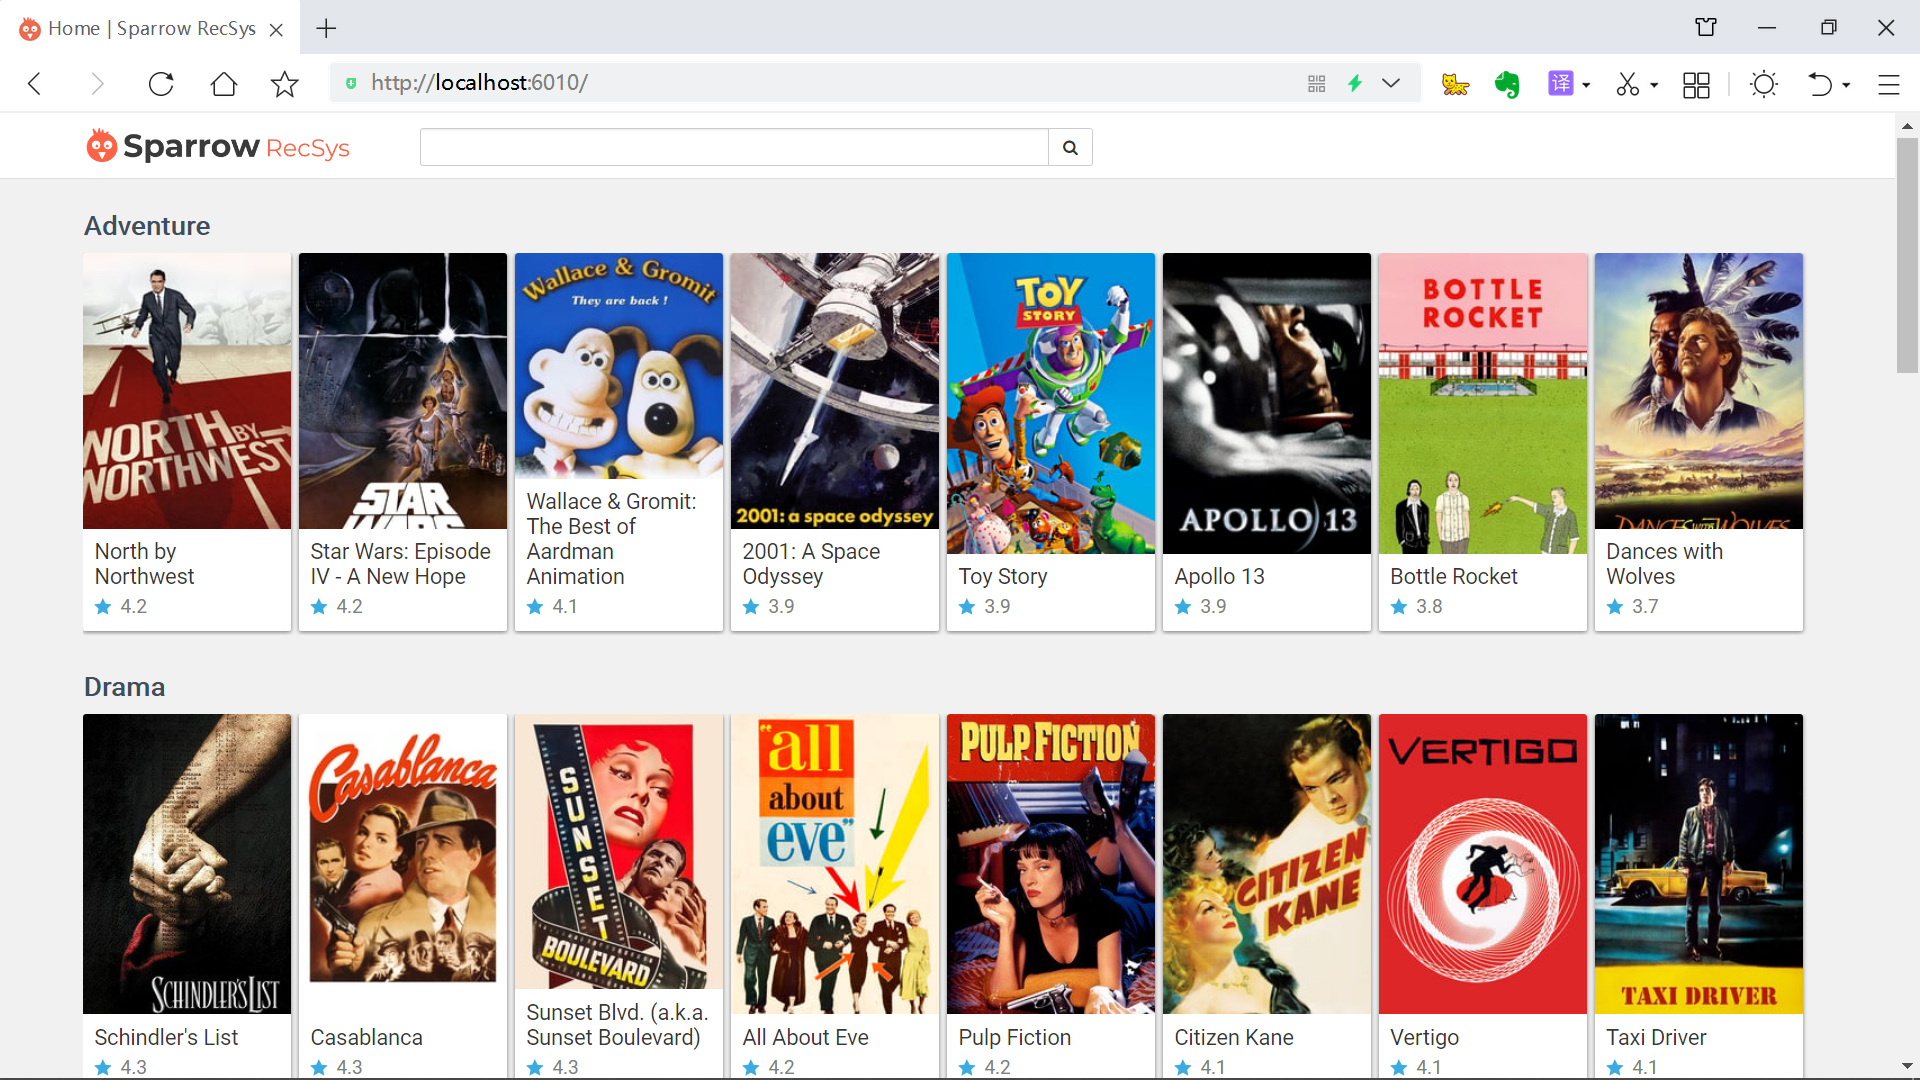Image resolution: width=1920 pixels, height=1080 pixels.
Task: Click the scrollbar up arrow
Action: point(1907,126)
